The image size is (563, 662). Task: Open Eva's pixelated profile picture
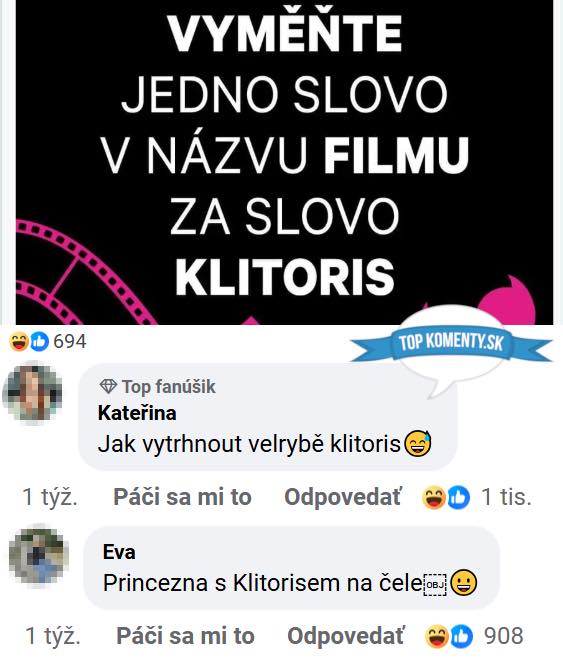tap(36, 555)
